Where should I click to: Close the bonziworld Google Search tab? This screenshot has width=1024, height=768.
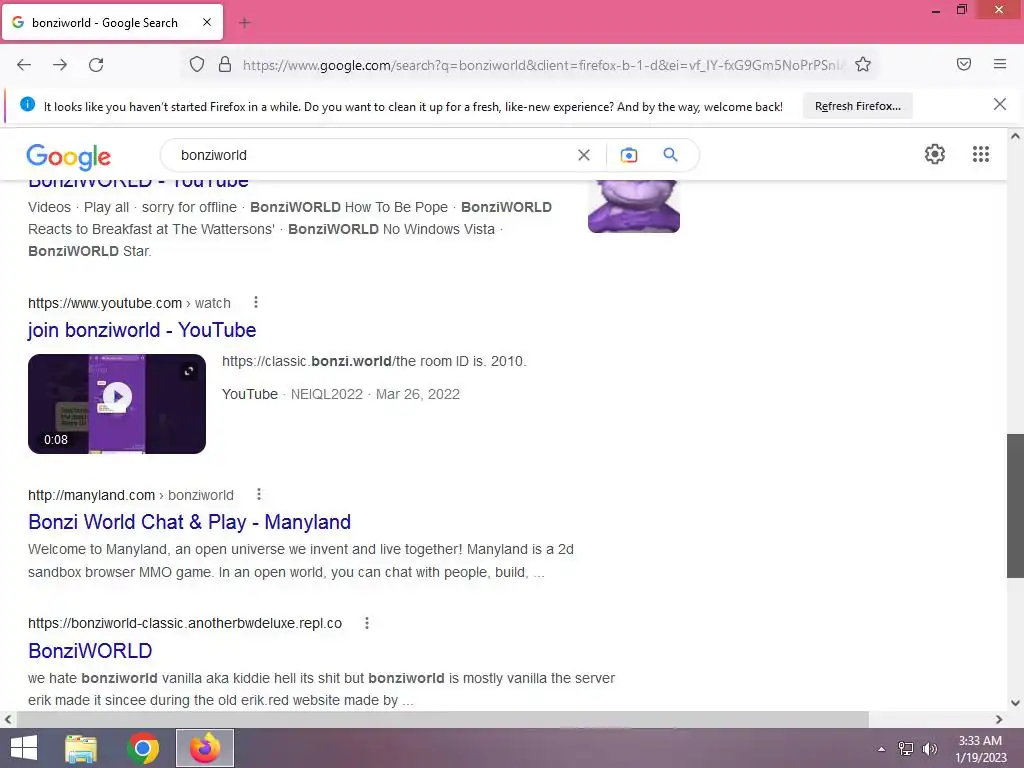click(x=207, y=22)
